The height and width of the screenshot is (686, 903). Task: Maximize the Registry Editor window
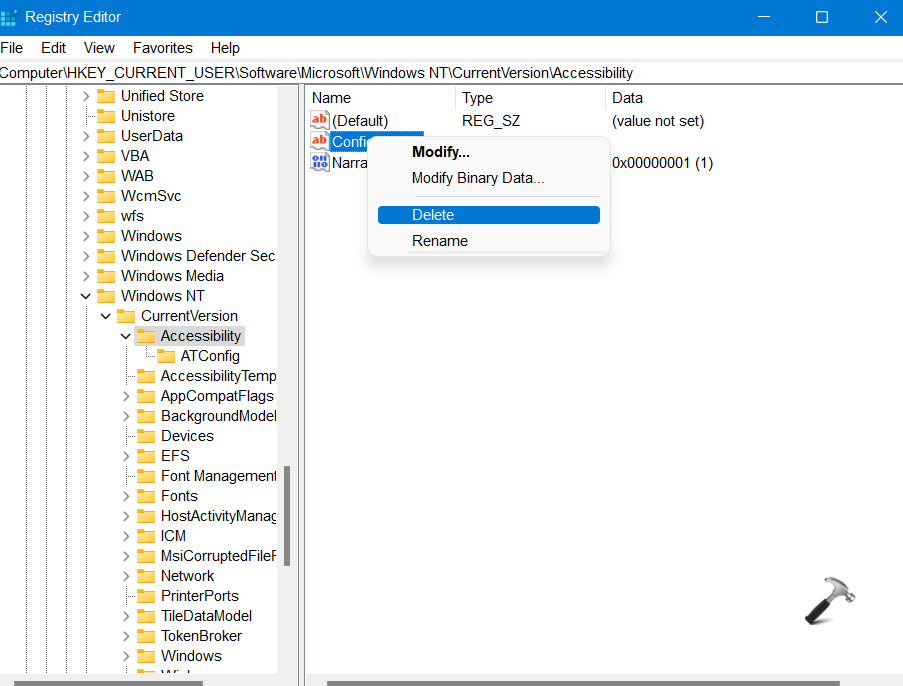[822, 17]
